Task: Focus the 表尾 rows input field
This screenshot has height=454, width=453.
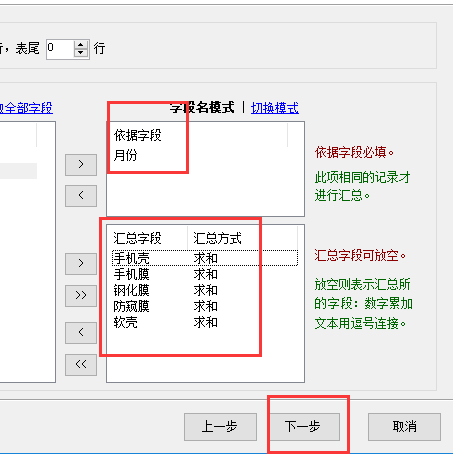Action: (60, 49)
